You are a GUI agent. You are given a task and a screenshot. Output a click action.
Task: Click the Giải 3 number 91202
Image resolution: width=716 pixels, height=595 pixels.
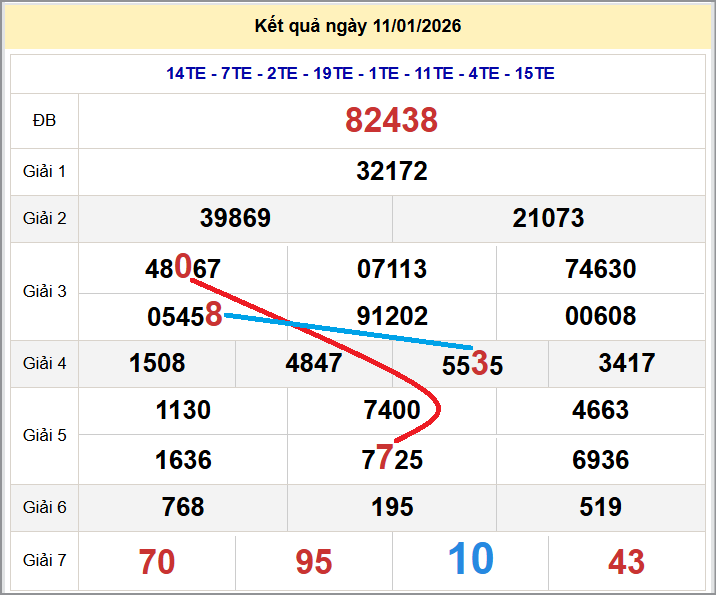[391, 316]
